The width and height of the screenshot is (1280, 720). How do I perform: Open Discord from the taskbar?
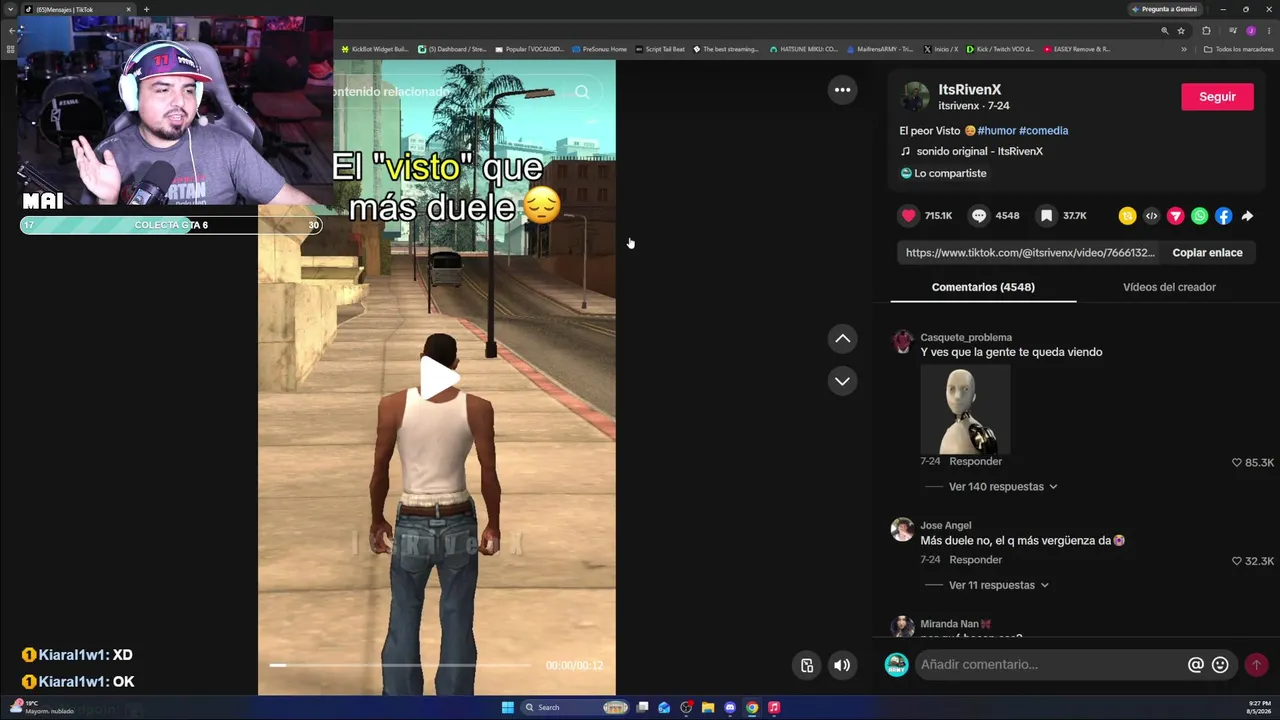(730, 708)
